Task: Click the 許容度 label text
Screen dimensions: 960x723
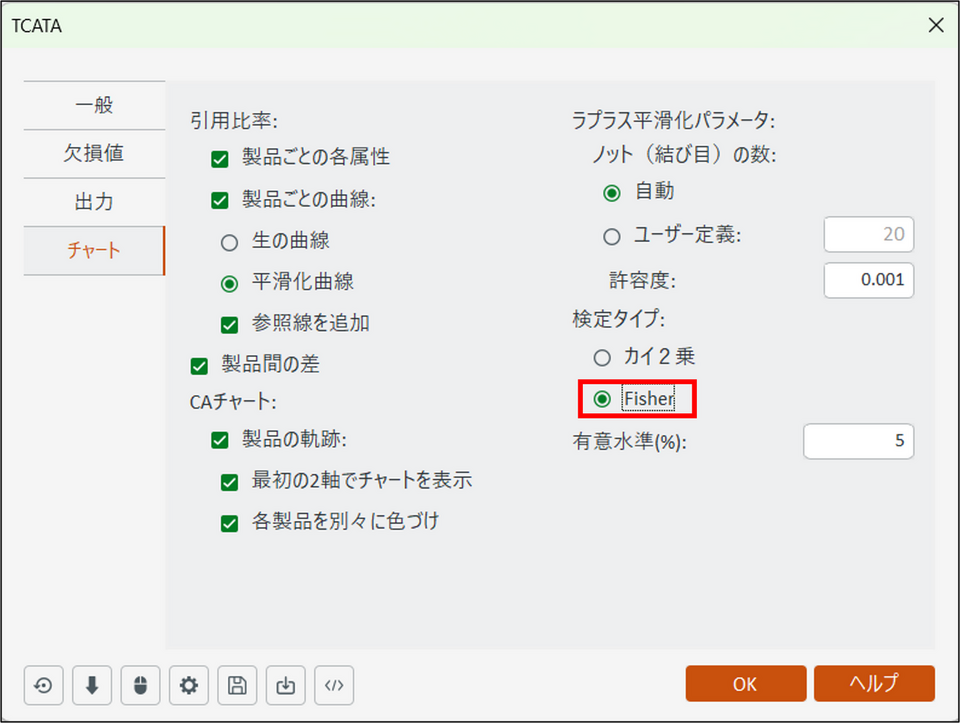Action: pyautogui.click(x=642, y=280)
